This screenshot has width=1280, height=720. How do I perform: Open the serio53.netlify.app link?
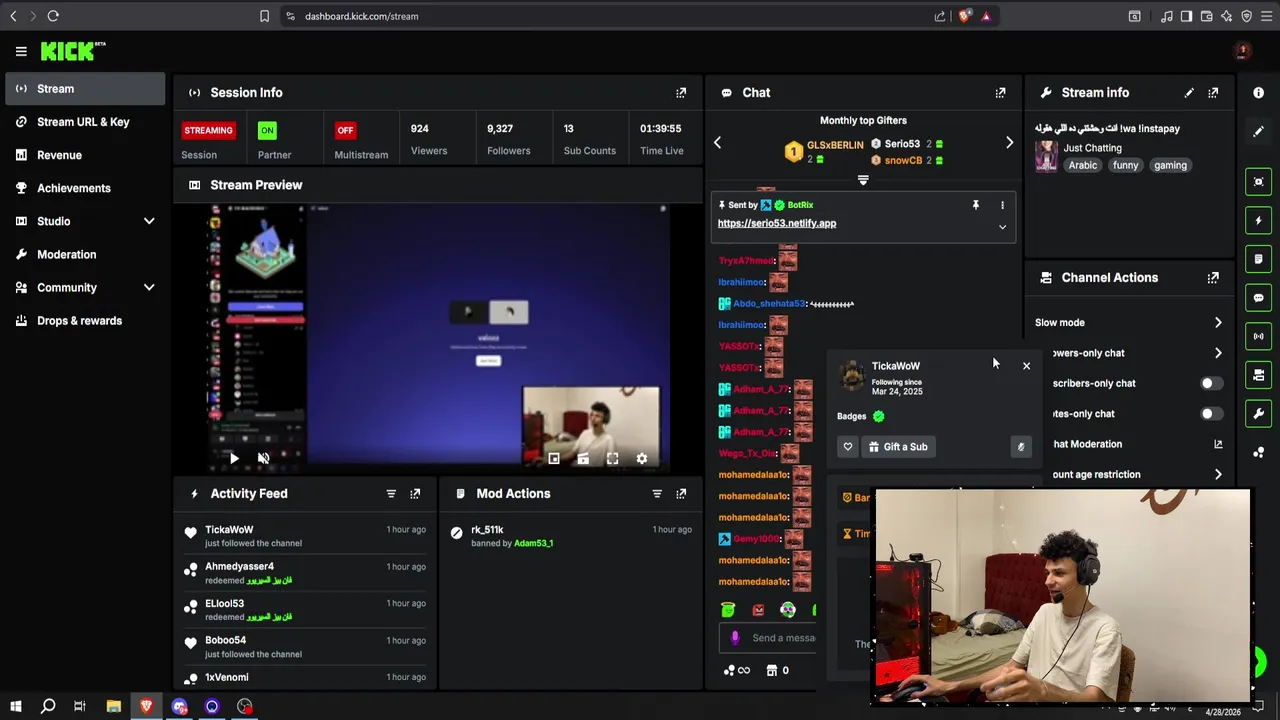(777, 224)
